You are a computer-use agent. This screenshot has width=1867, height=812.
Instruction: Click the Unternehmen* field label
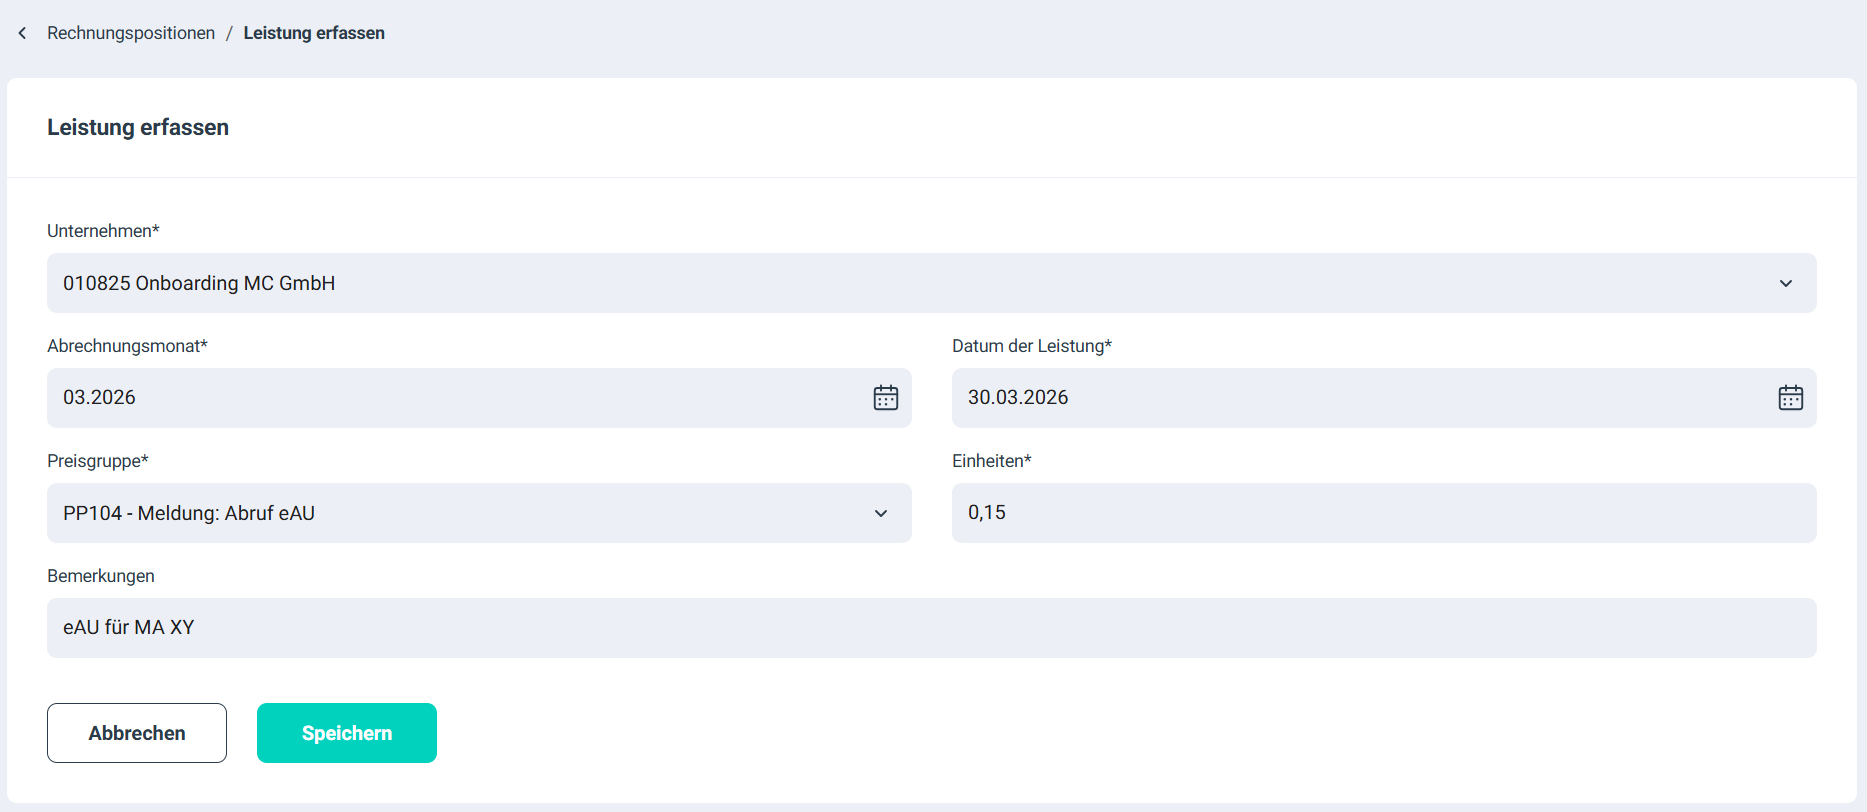[103, 231]
